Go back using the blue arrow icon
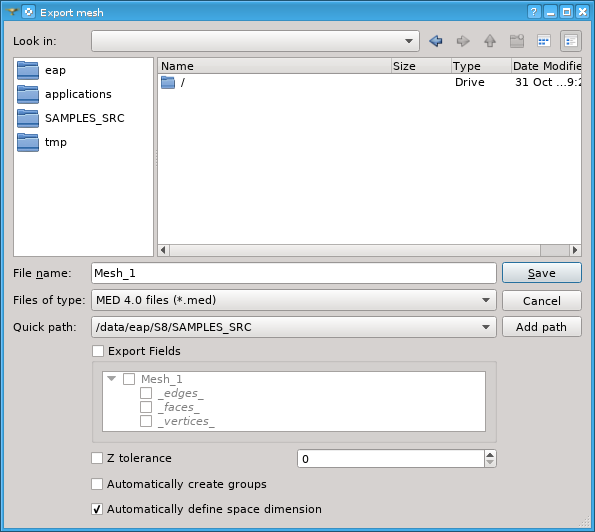The height and width of the screenshot is (532, 595). pyautogui.click(x=436, y=41)
